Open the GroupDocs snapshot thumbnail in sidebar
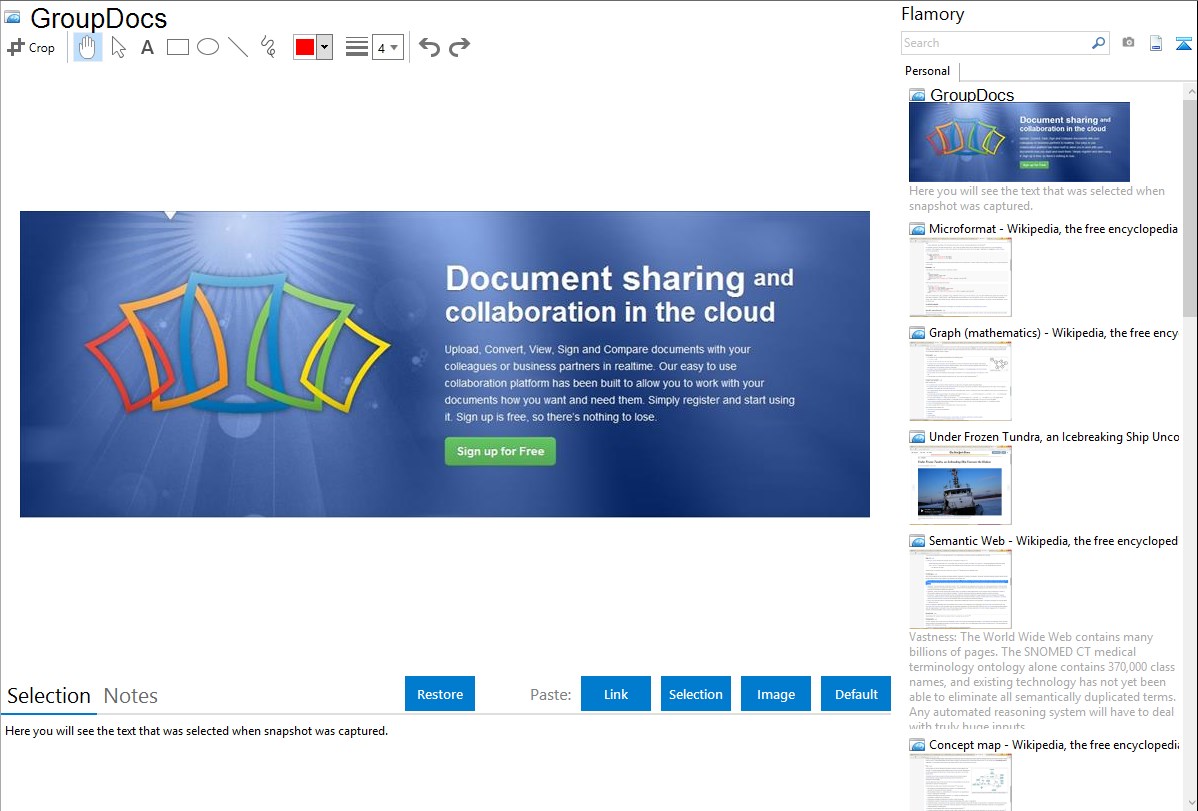The width and height of the screenshot is (1198, 811). pyautogui.click(x=1019, y=142)
